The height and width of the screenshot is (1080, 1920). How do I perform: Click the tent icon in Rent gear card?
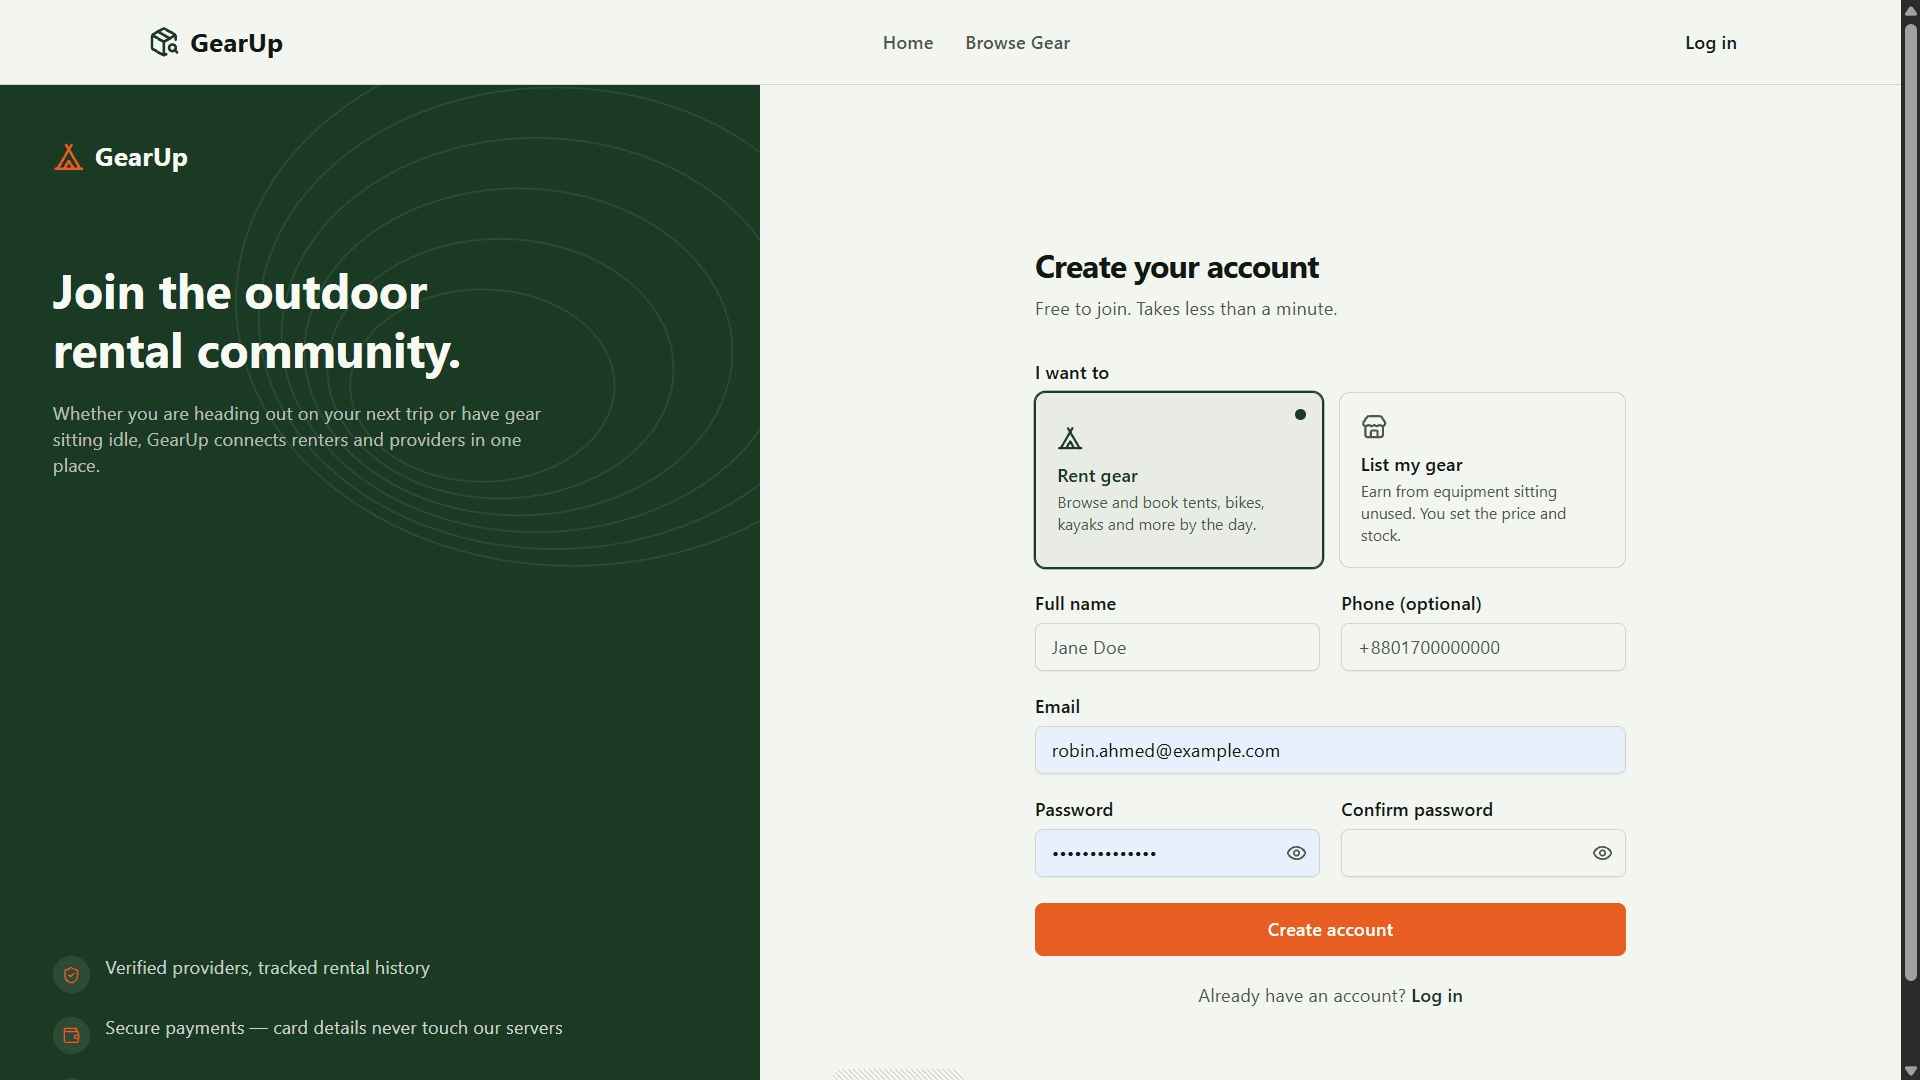coord(1070,438)
